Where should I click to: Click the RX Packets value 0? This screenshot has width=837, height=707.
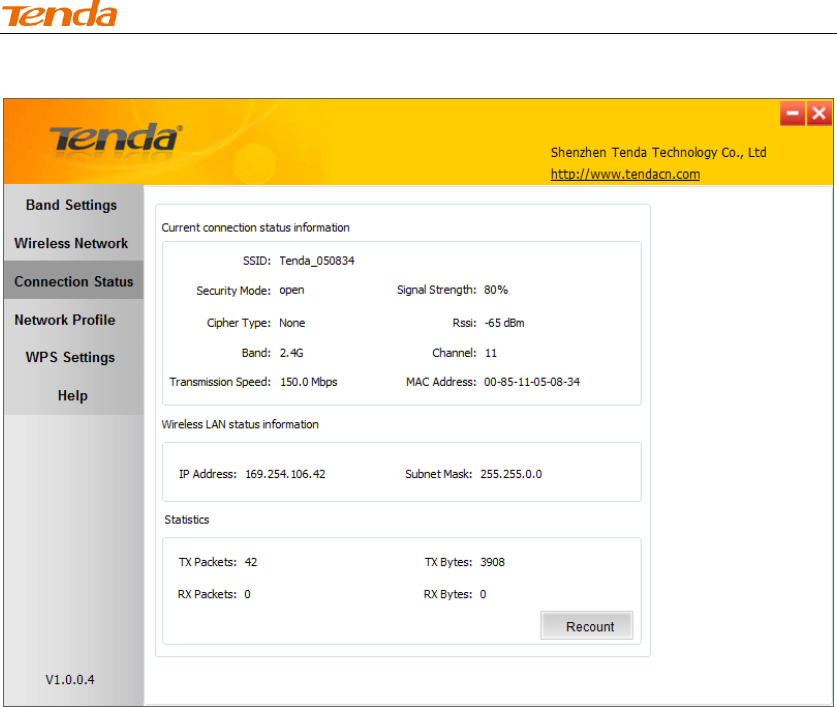coord(247,594)
